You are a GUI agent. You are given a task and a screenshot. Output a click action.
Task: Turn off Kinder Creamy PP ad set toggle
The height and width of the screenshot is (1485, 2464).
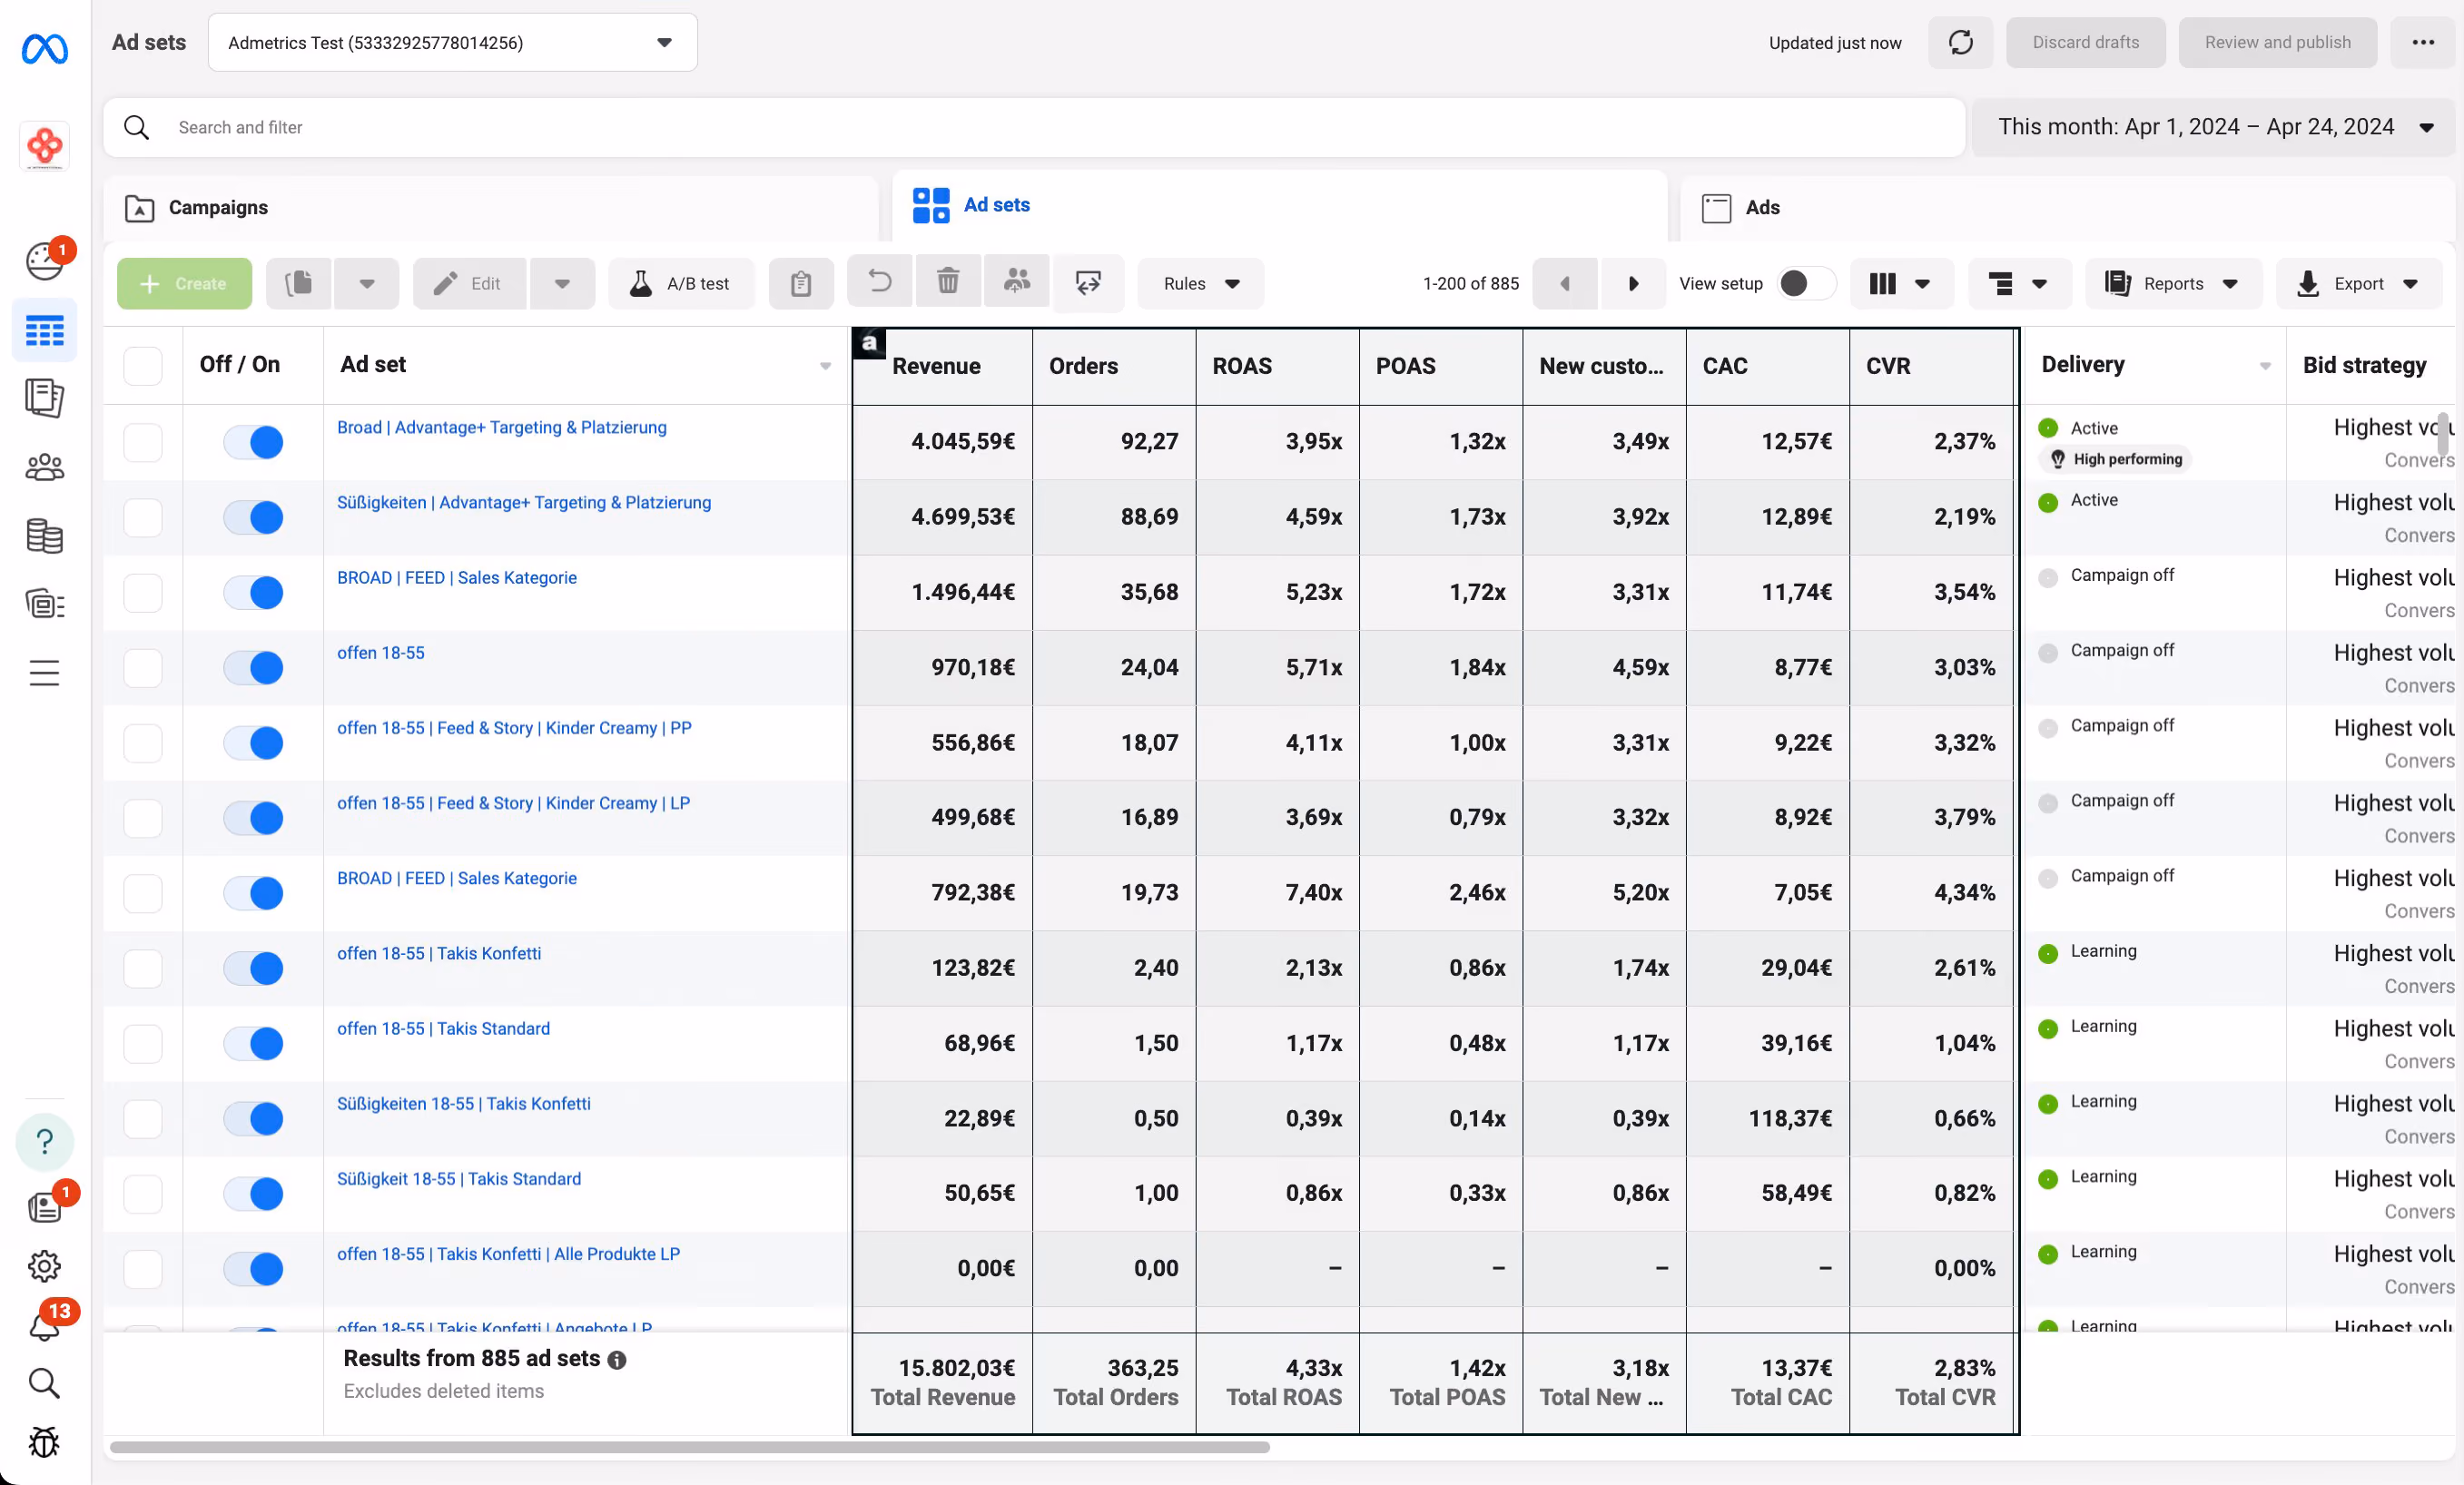click(253, 743)
